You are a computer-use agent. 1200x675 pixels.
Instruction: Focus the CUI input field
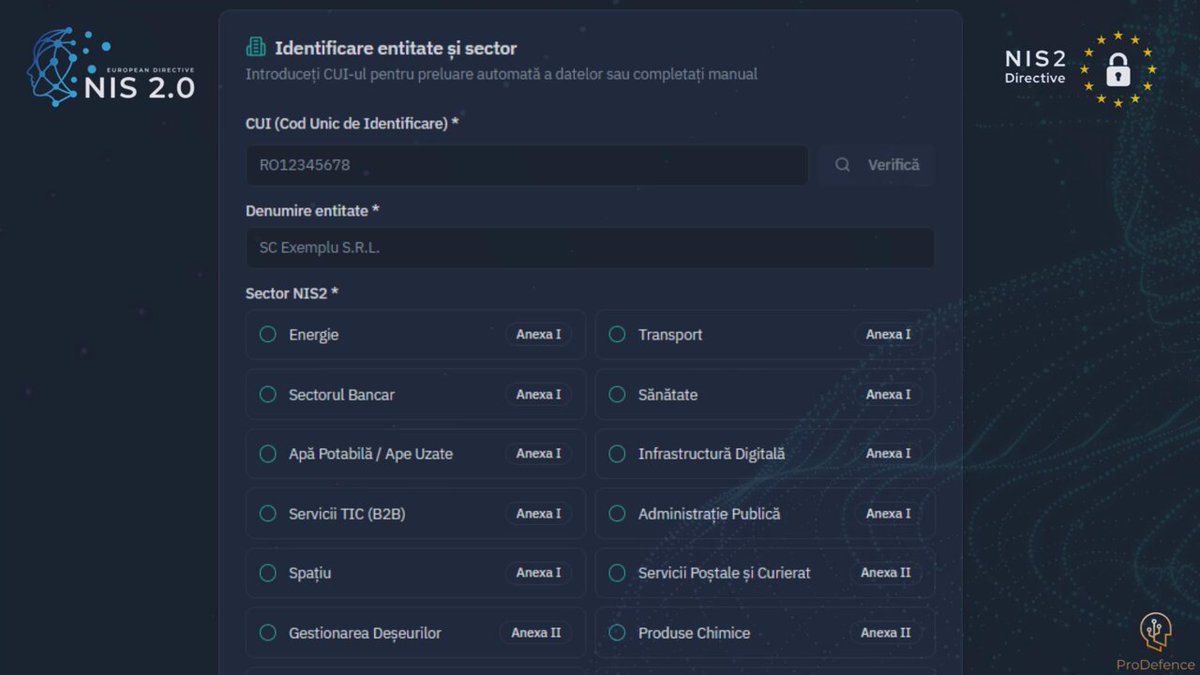[527, 165]
